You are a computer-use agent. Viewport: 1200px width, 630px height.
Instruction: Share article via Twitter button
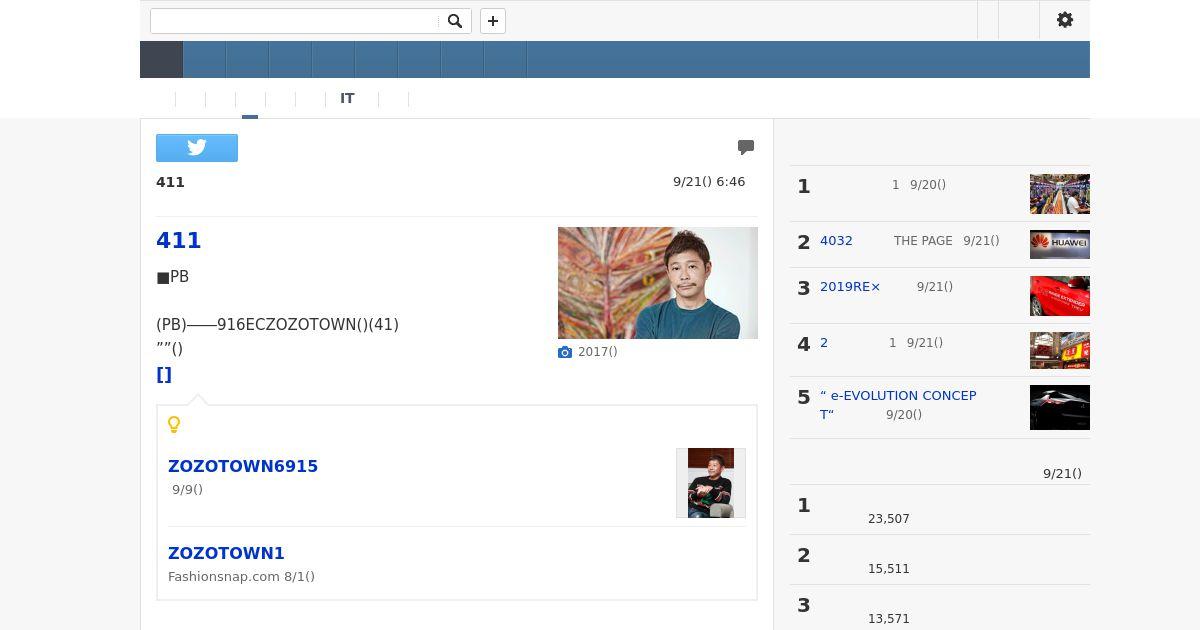pos(197,148)
